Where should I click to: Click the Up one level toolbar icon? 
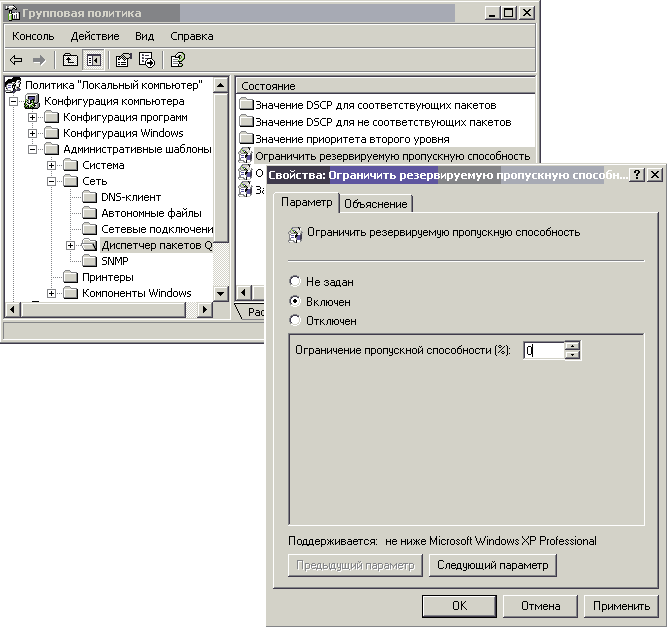click(70, 60)
